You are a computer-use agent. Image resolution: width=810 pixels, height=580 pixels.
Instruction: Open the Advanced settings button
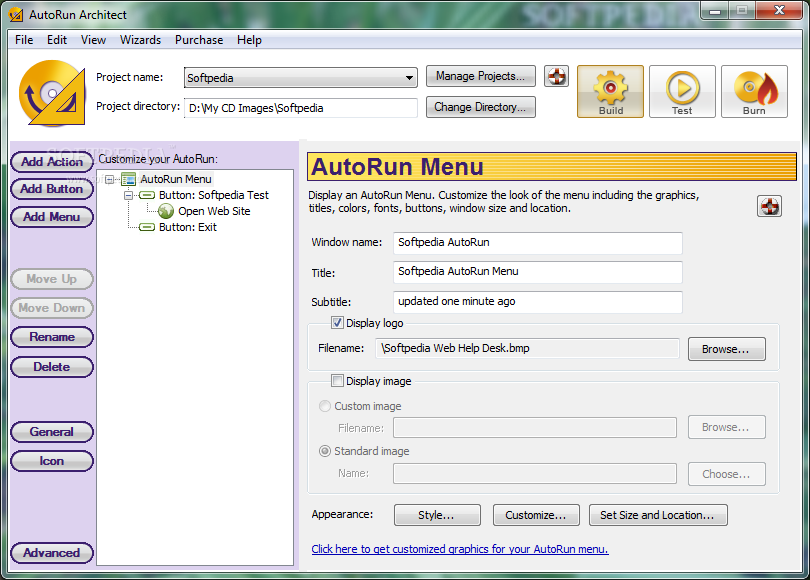52,553
